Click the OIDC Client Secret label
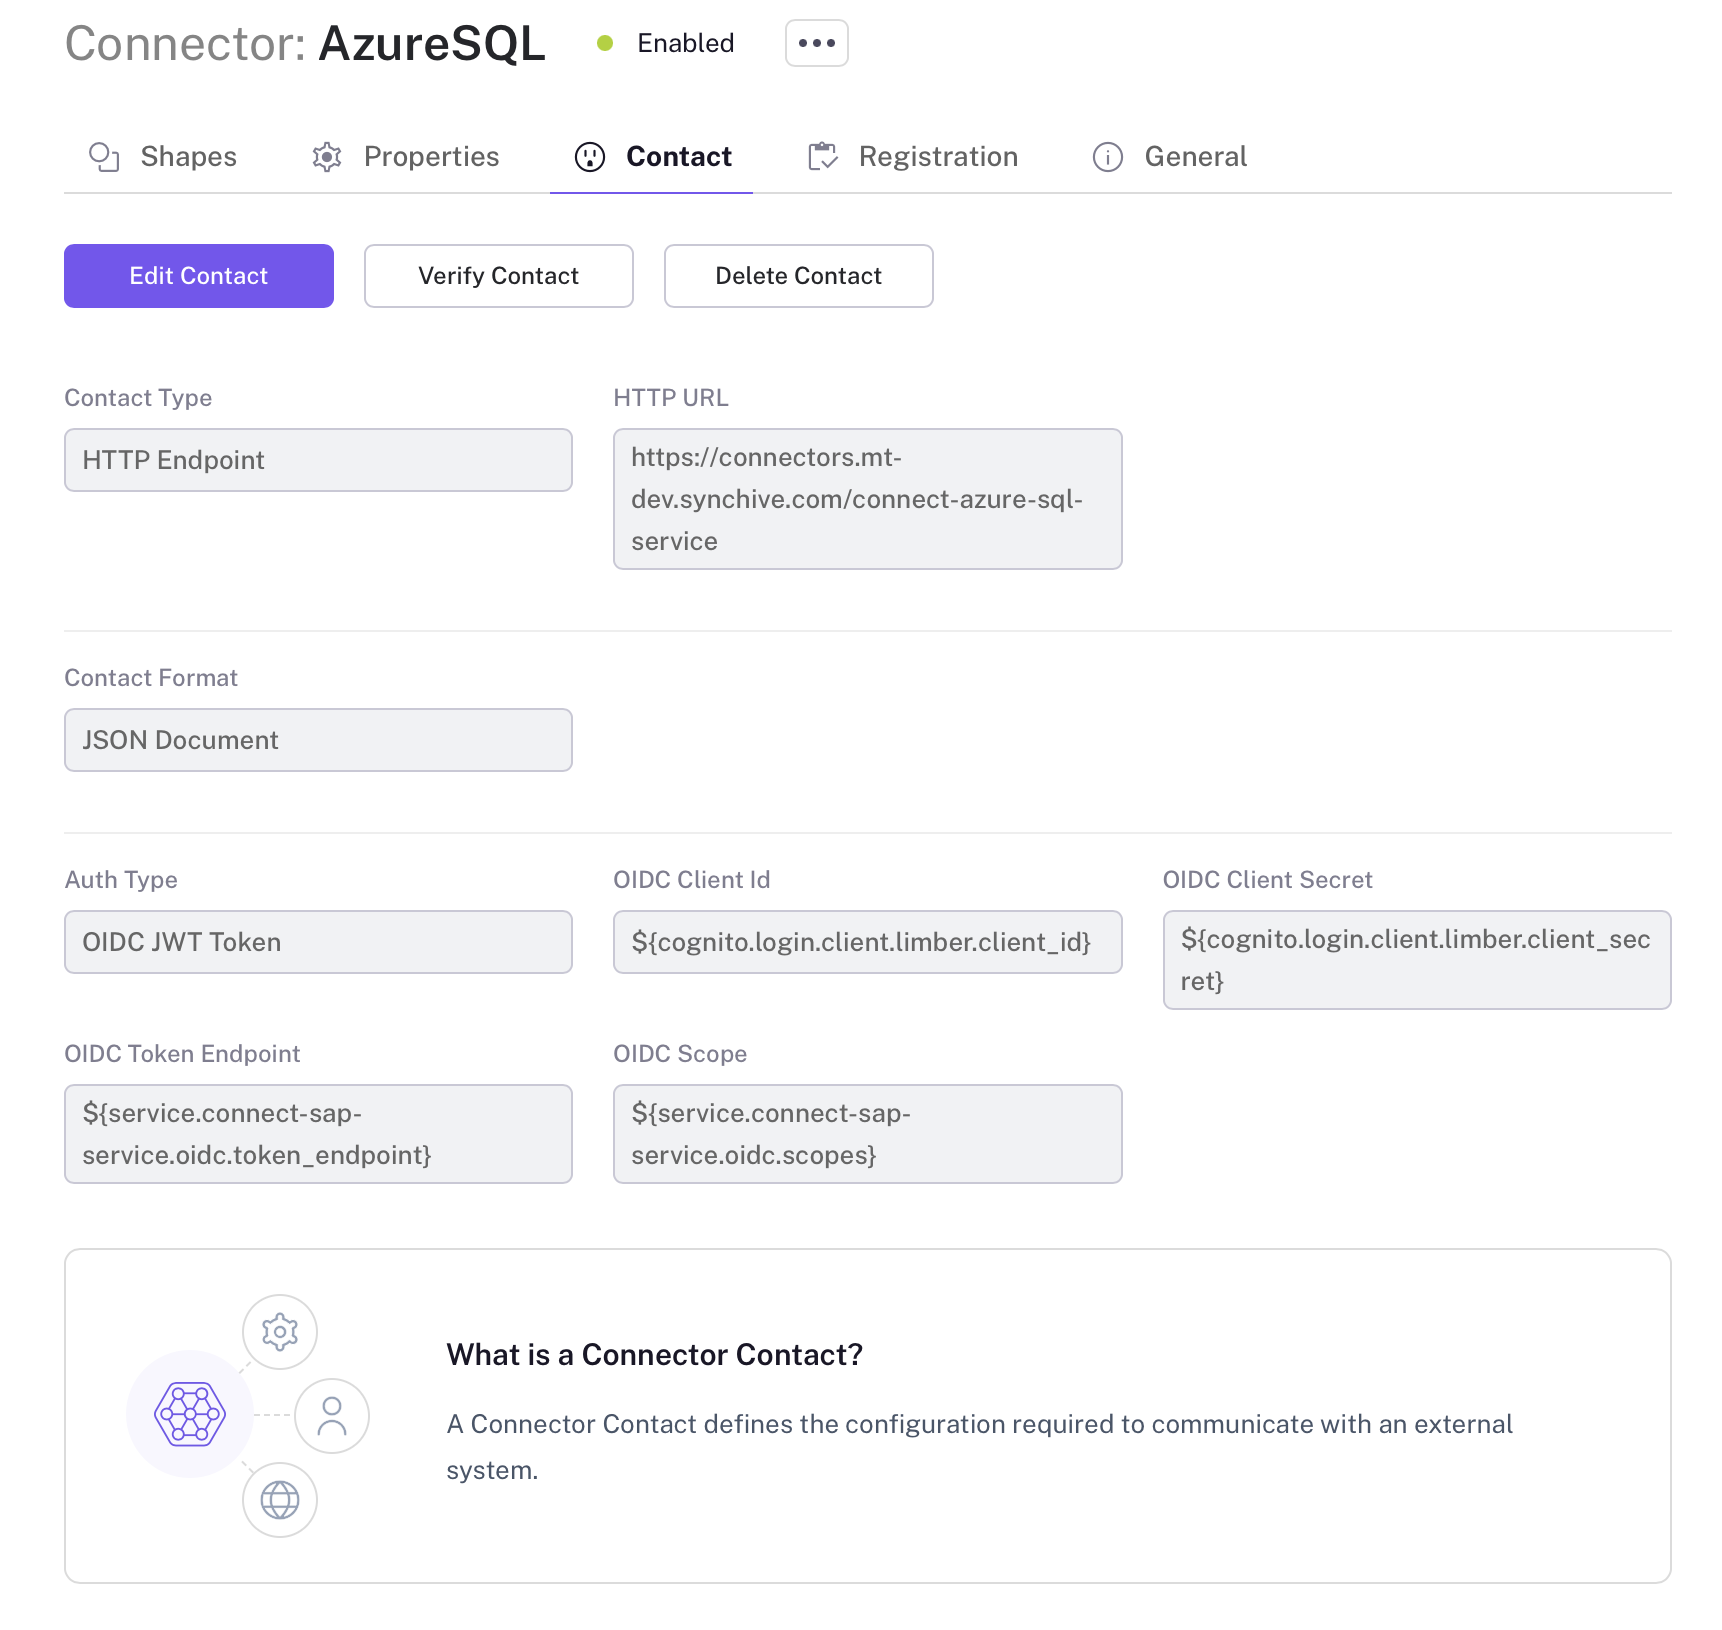 click(x=1268, y=880)
